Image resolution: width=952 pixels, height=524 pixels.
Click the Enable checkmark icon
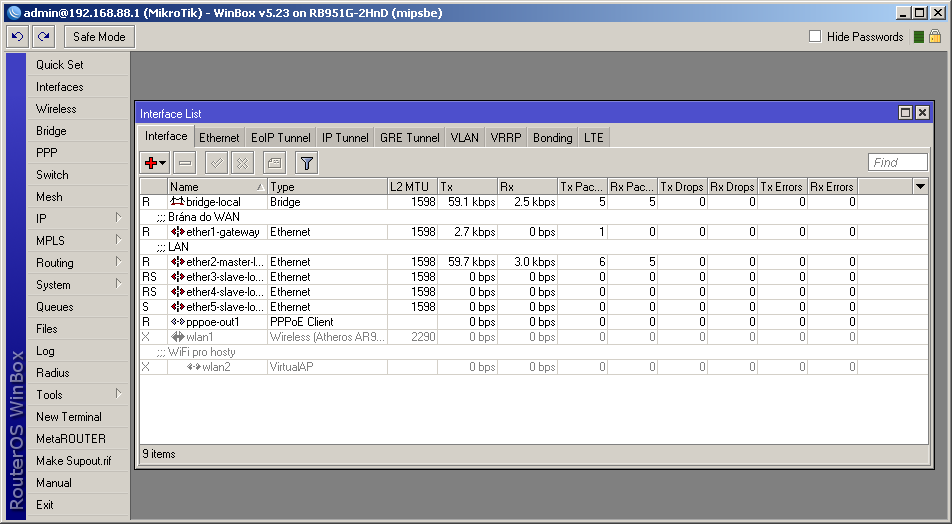pos(216,162)
